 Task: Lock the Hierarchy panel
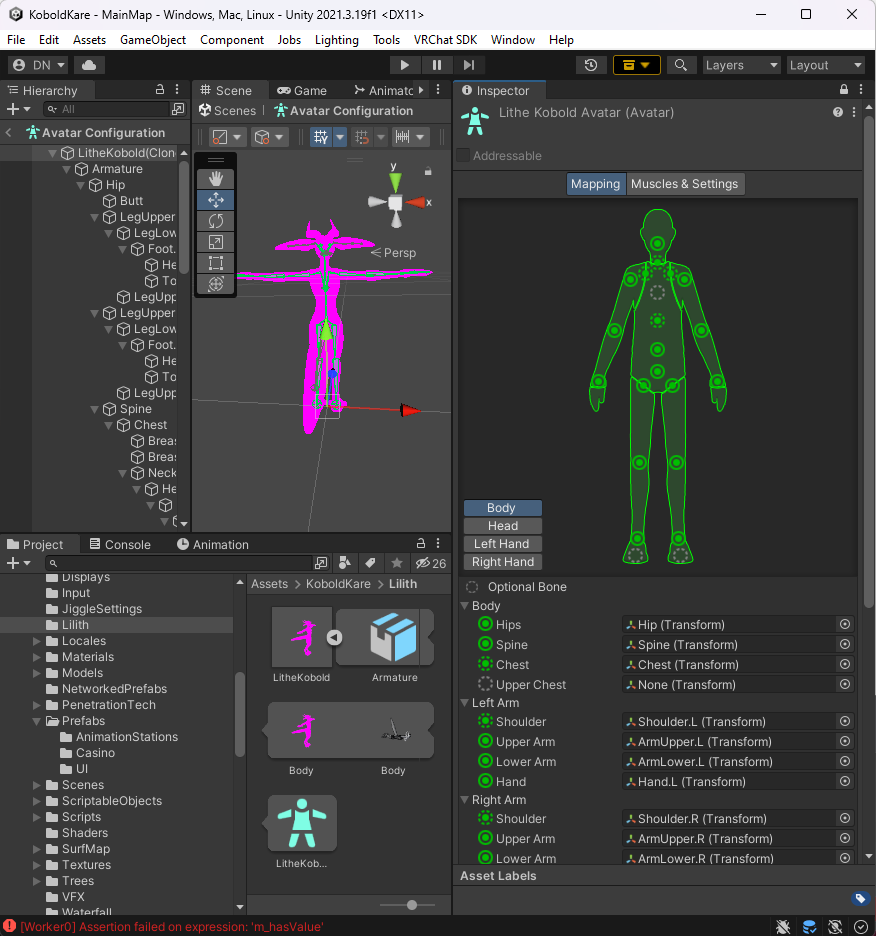click(159, 90)
